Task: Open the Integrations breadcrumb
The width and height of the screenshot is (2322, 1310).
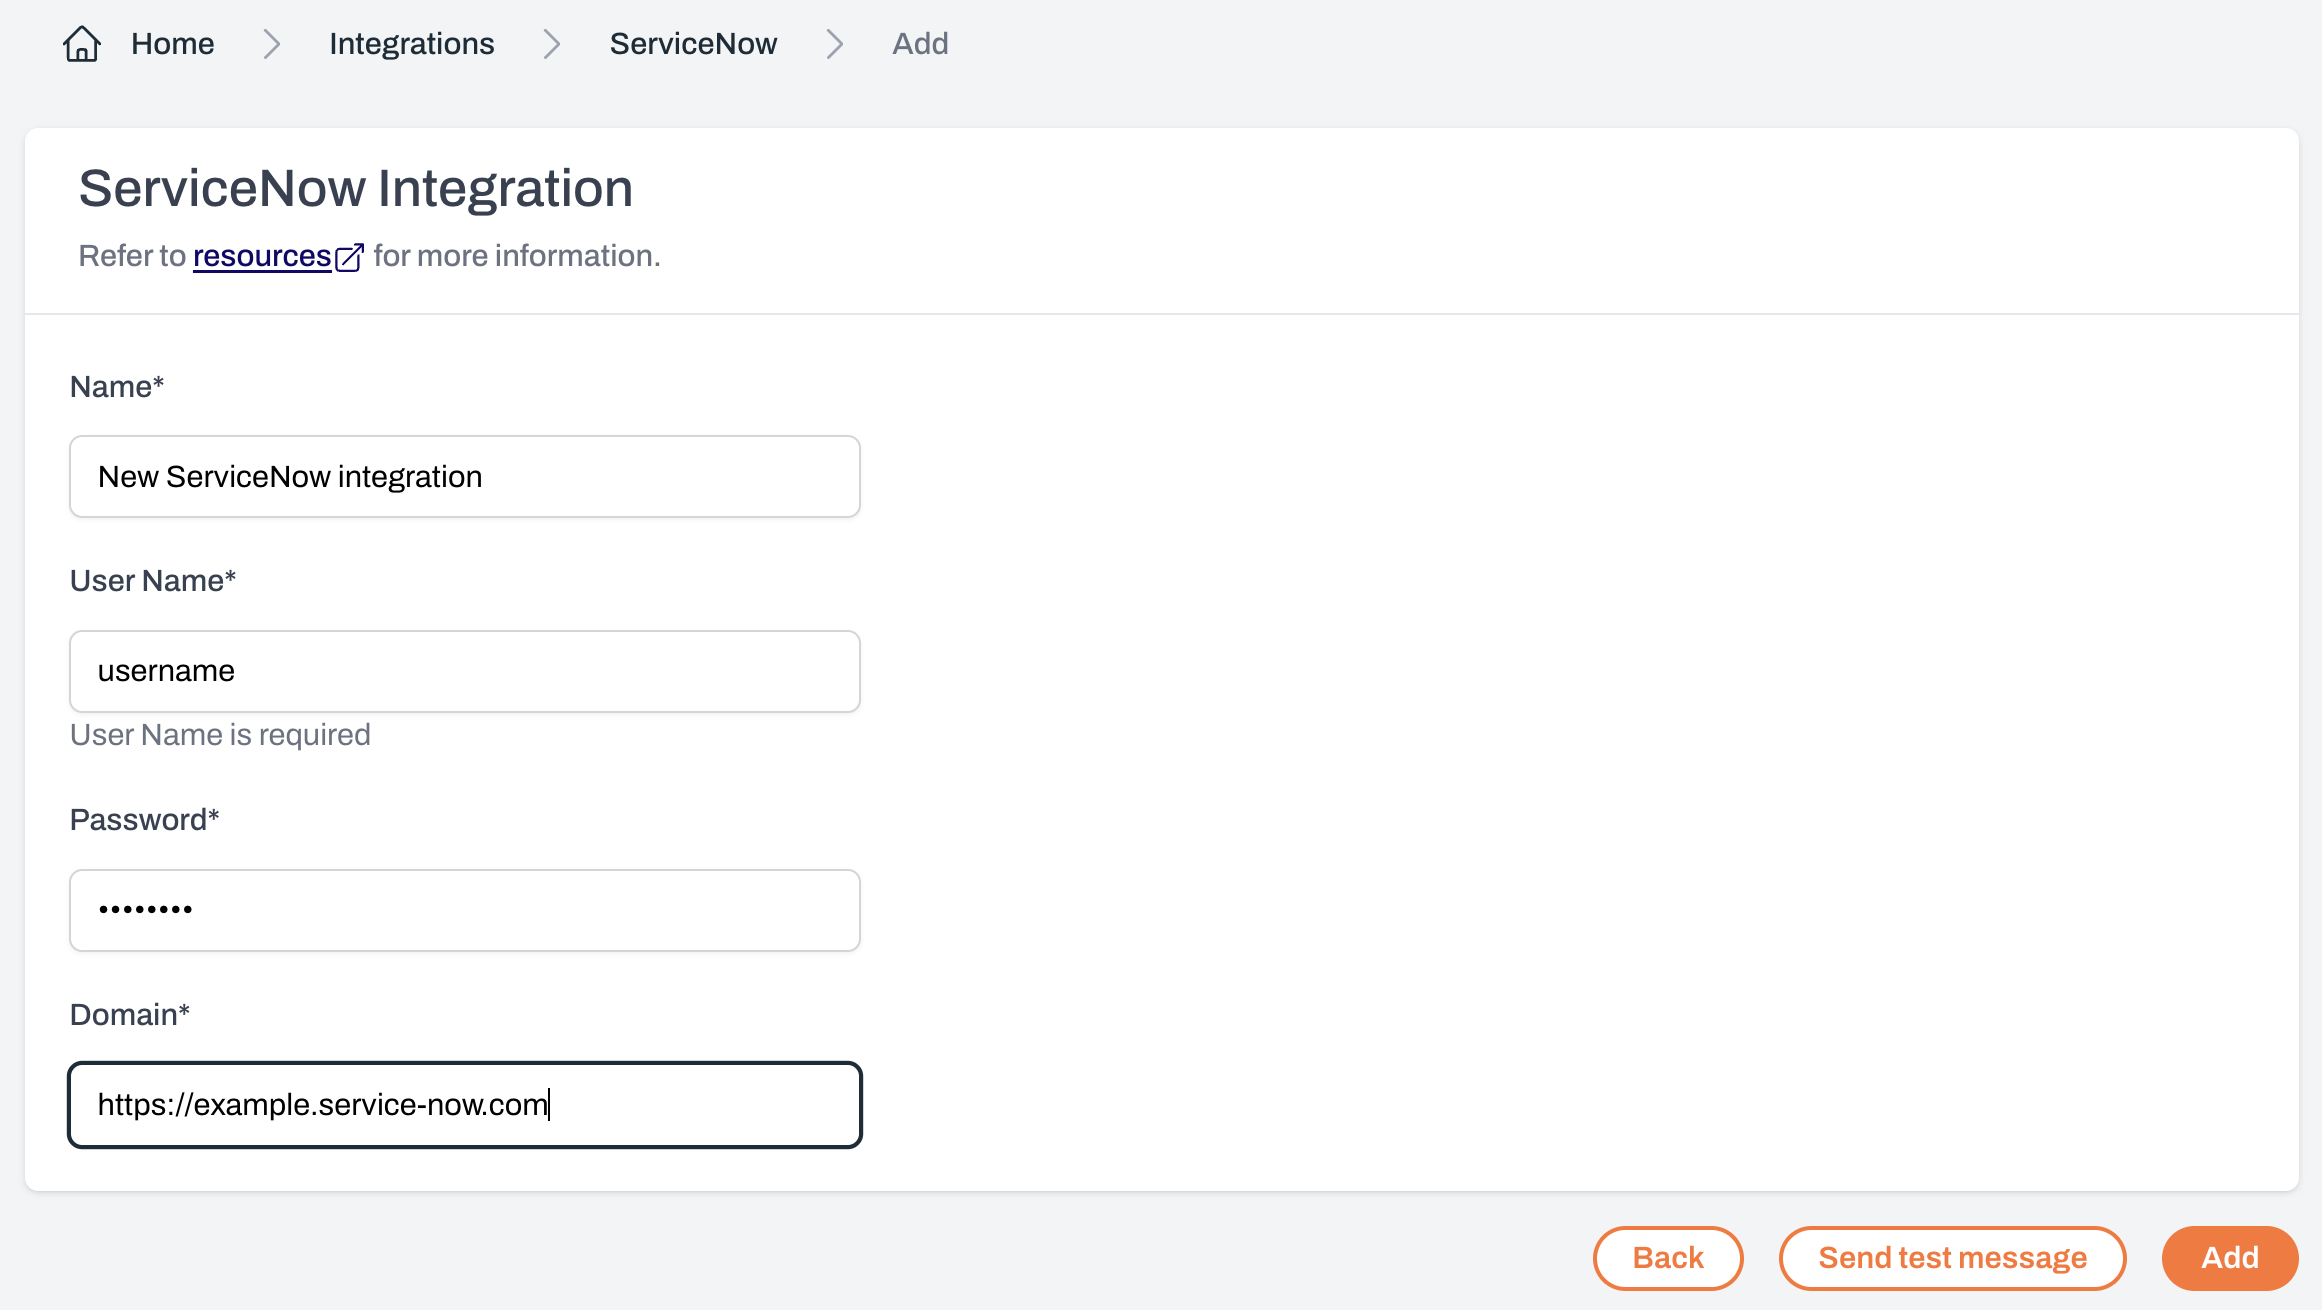Action: [411, 44]
